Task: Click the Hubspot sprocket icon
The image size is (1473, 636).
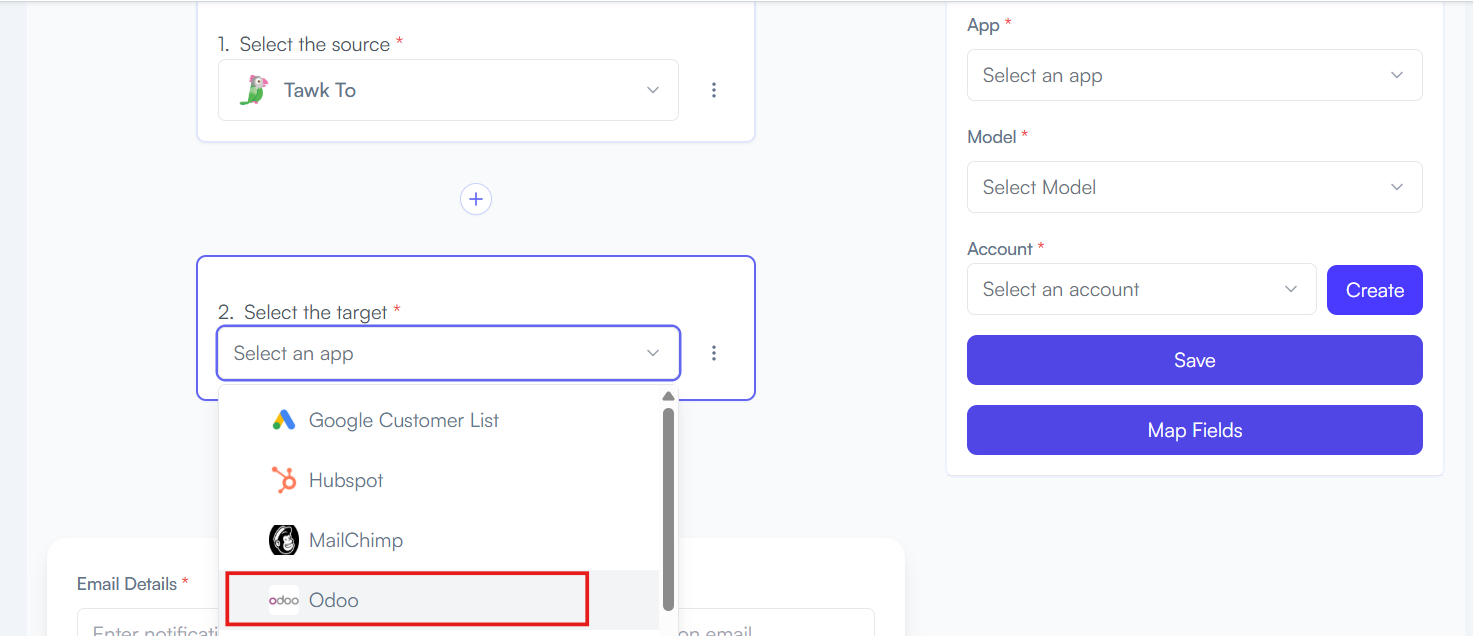Action: (x=284, y=480)
